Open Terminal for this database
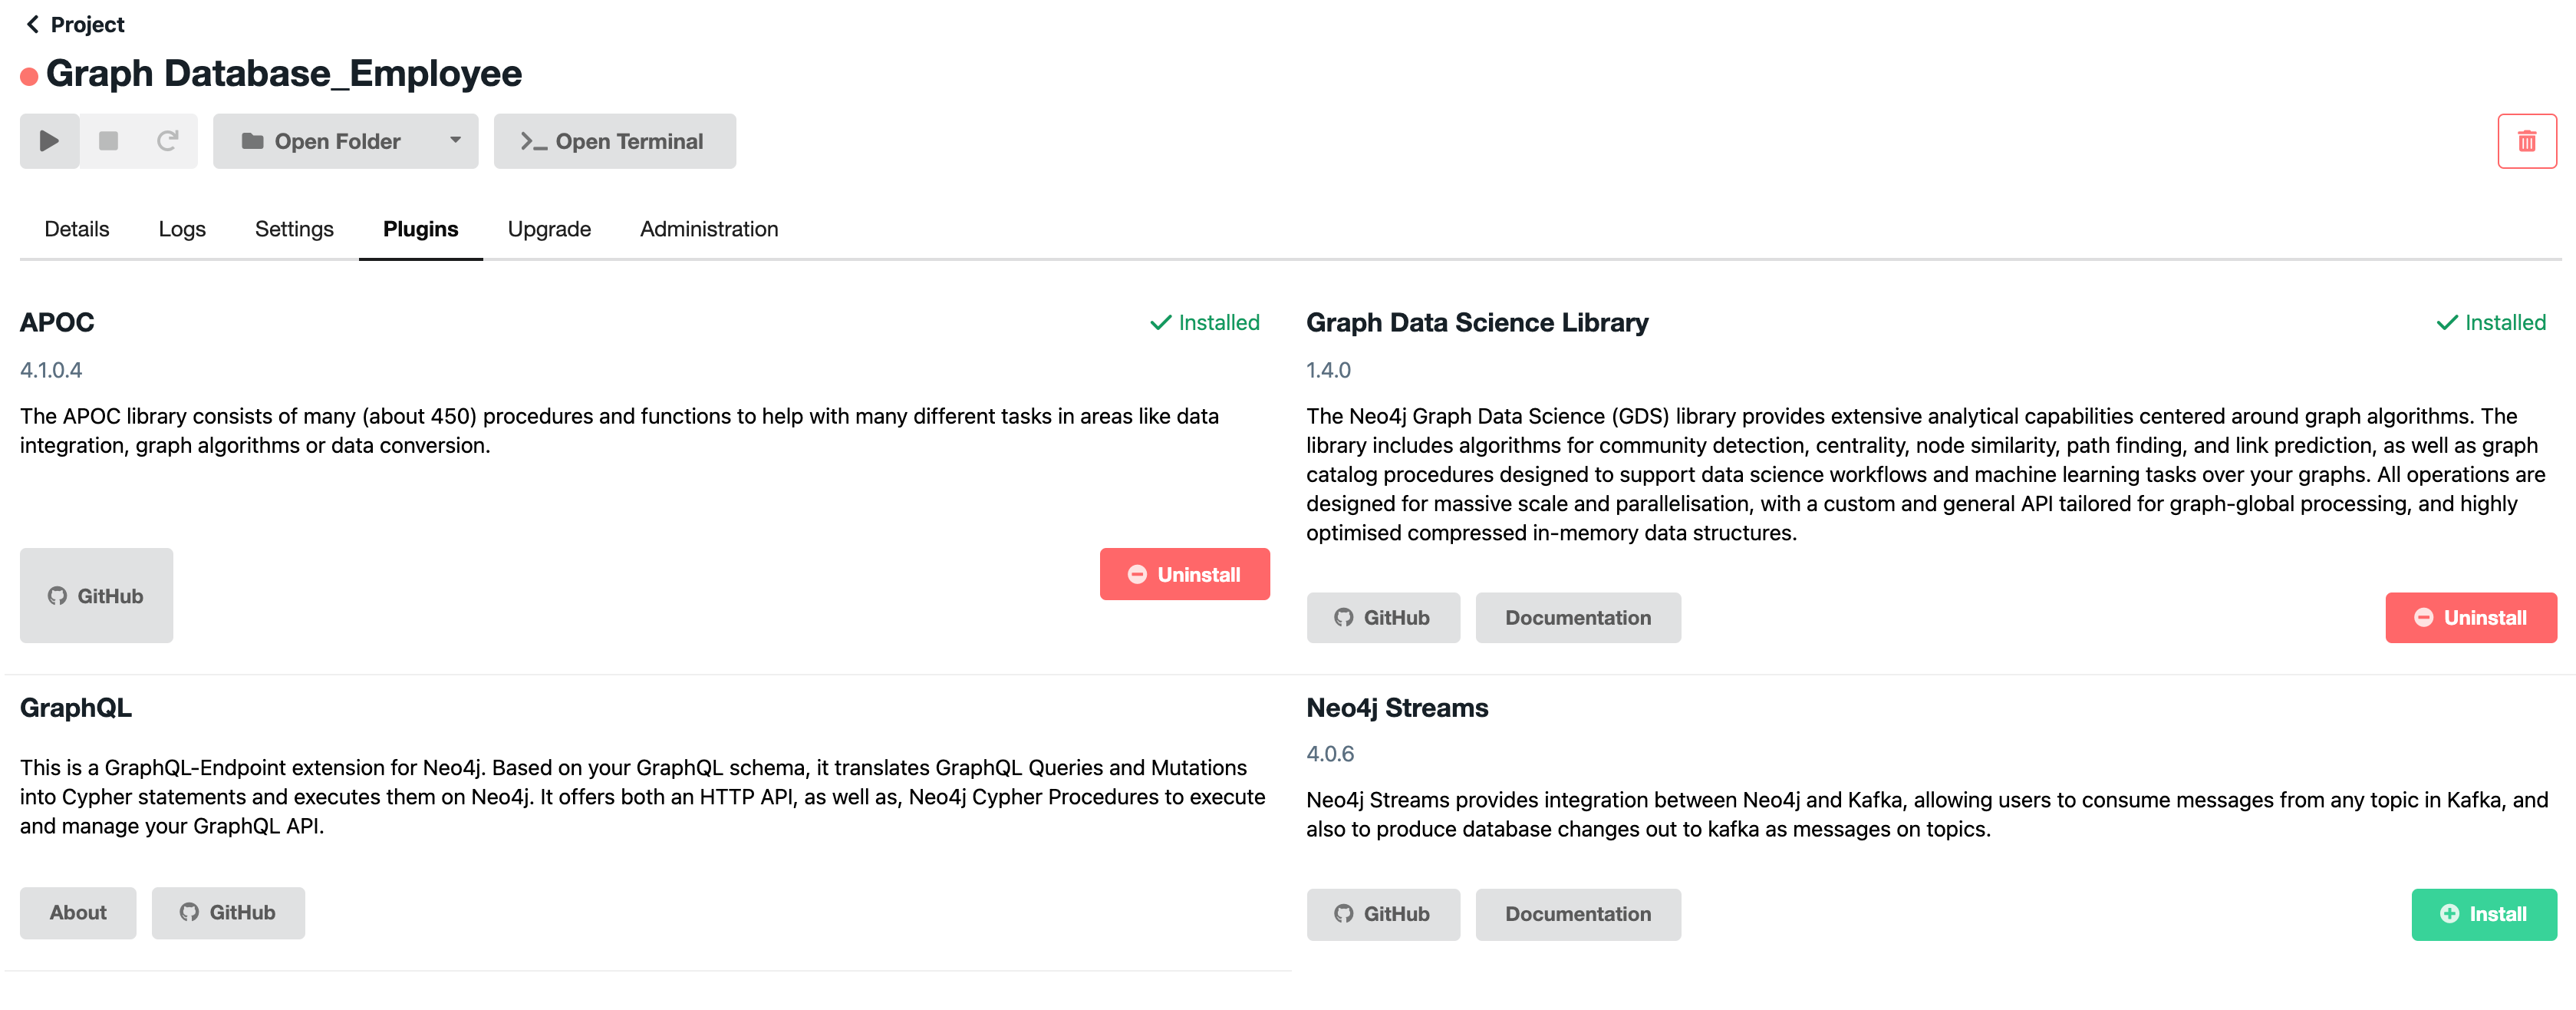 tap(614, 141)
